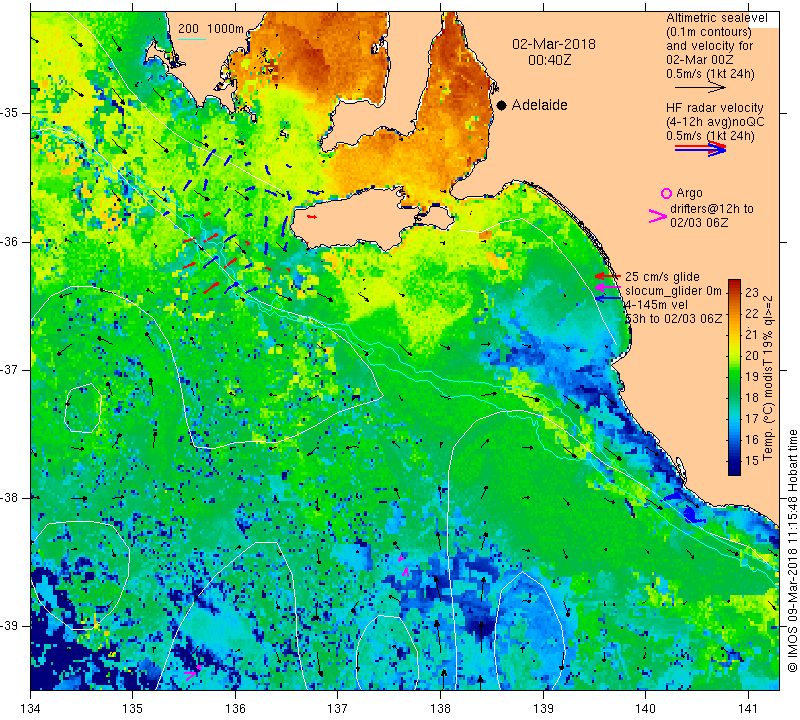Click the 'Argo' legend label

point(689,193)
